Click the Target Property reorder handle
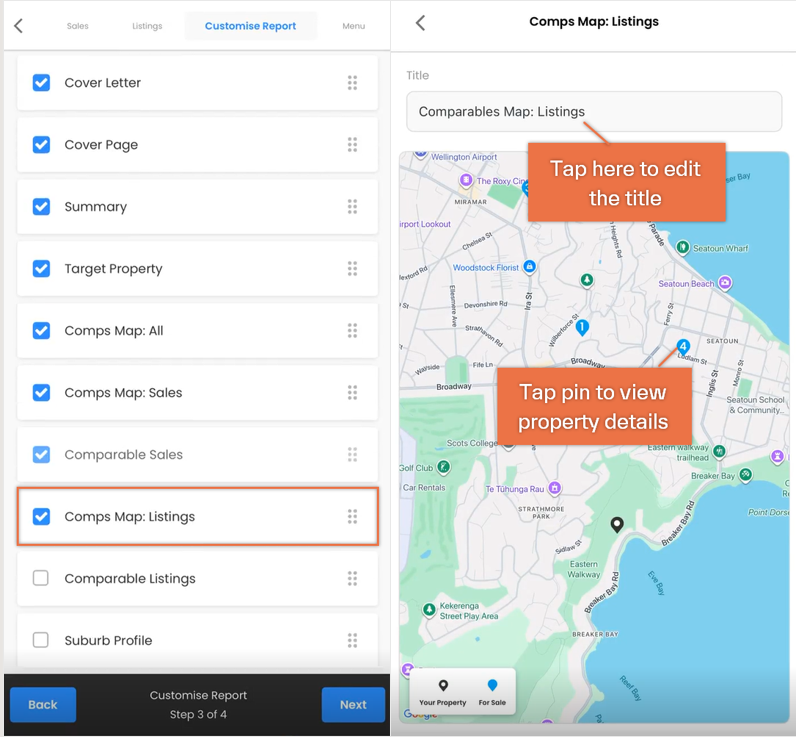 (x=352, y=269)
